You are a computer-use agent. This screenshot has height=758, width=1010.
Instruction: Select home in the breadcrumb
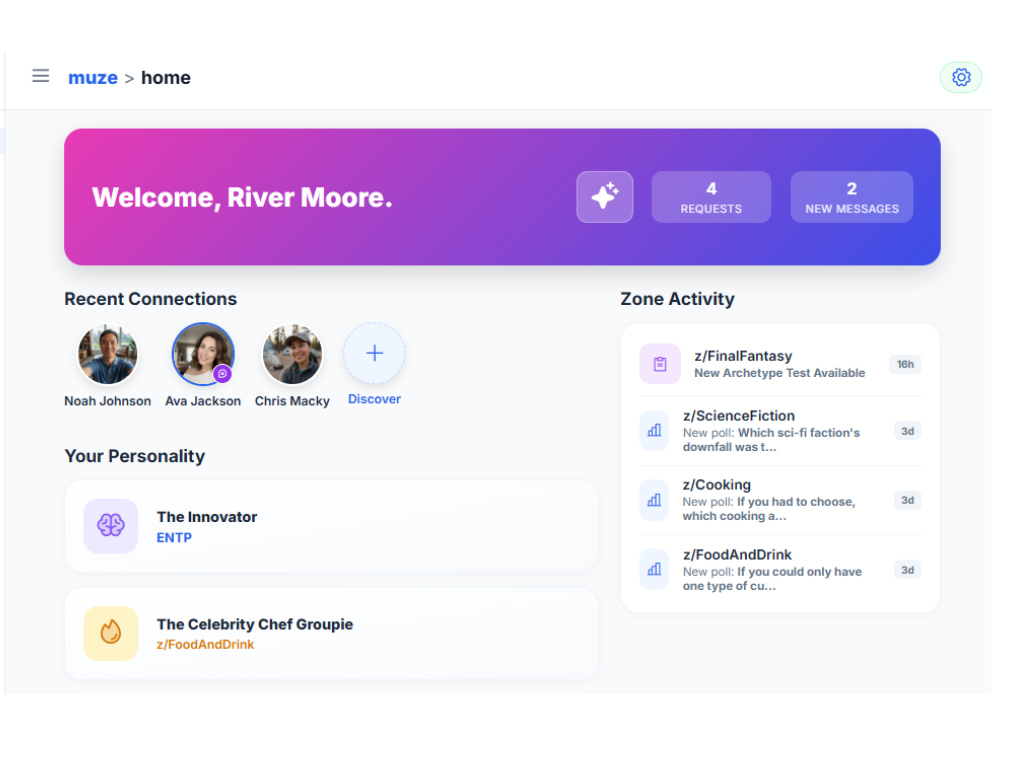point(166,77)
